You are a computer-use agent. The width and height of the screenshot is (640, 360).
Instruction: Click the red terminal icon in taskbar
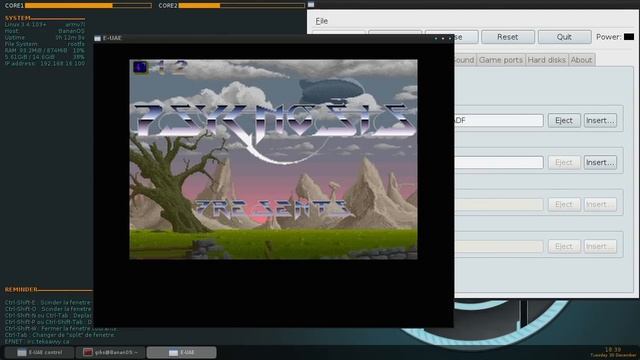(88, 352)
